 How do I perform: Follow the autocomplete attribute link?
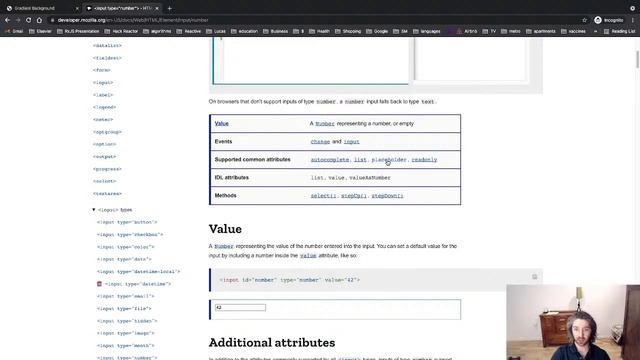click(x=330, y=160)
